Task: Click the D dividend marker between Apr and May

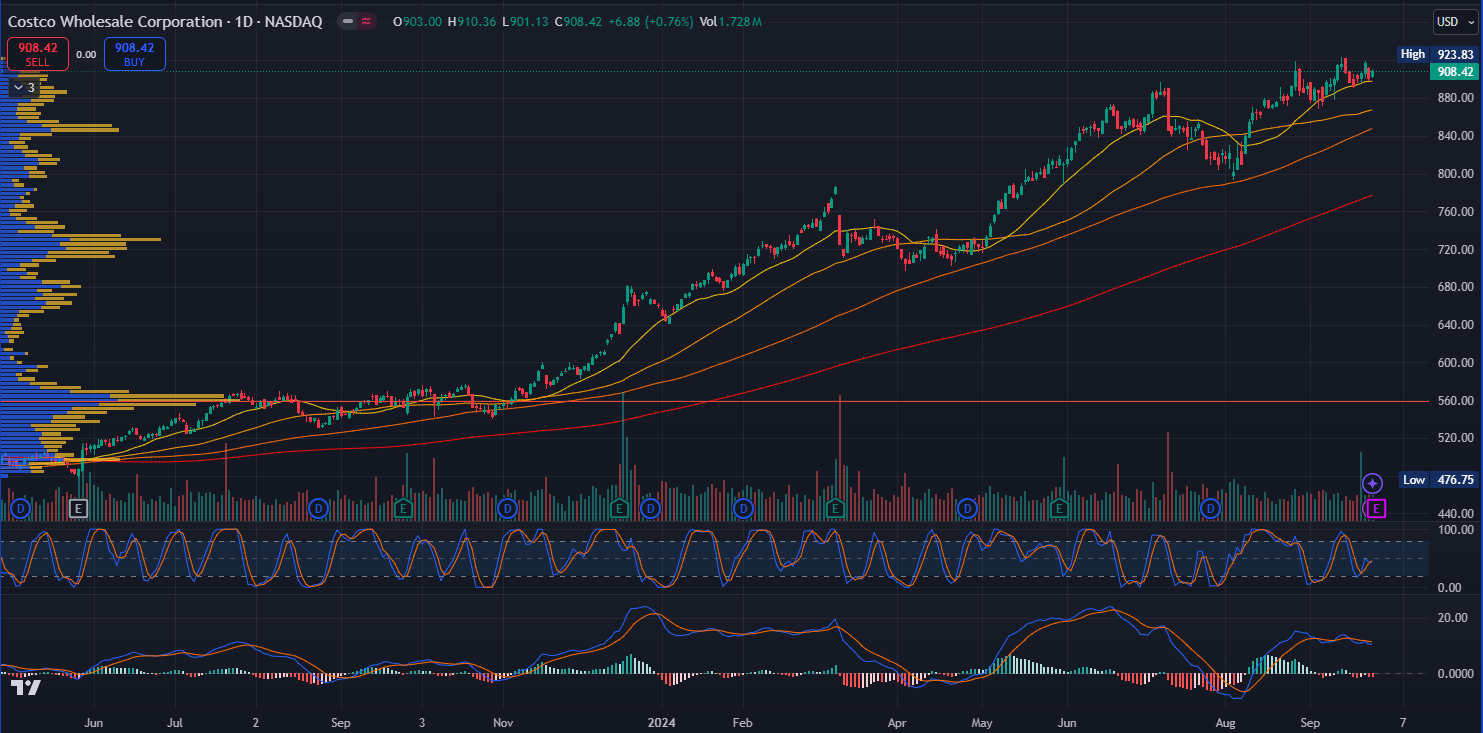Action: (x=967, y=509)
